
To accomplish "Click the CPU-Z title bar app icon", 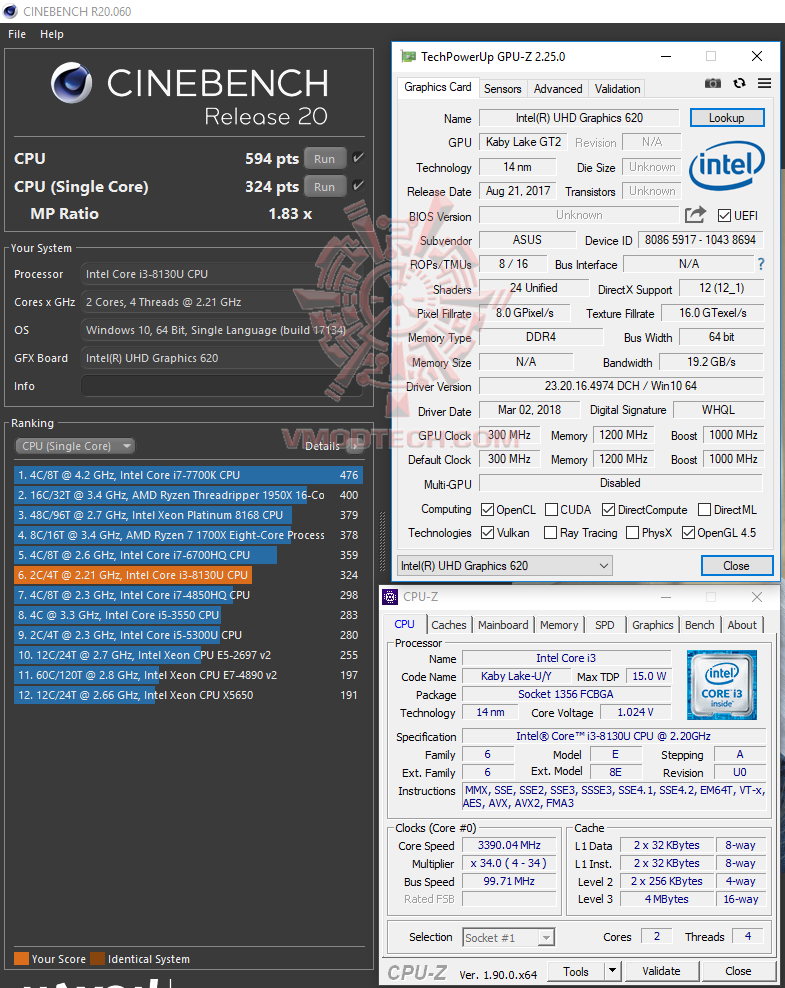I will (x=391, y=596).
